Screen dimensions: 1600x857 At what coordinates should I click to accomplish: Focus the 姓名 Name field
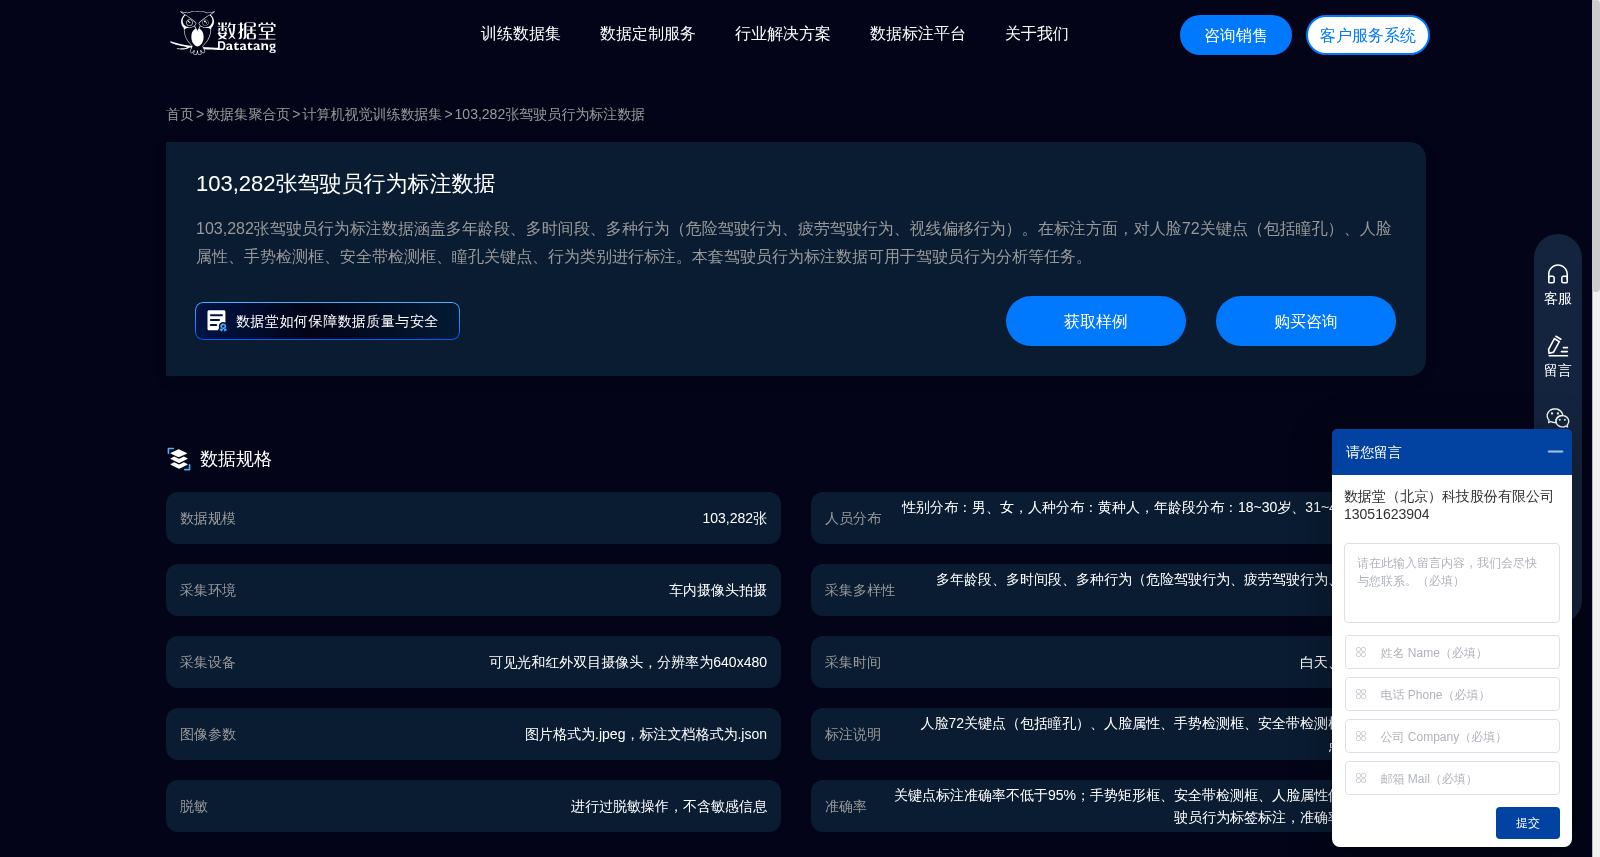pos(1452,652)
